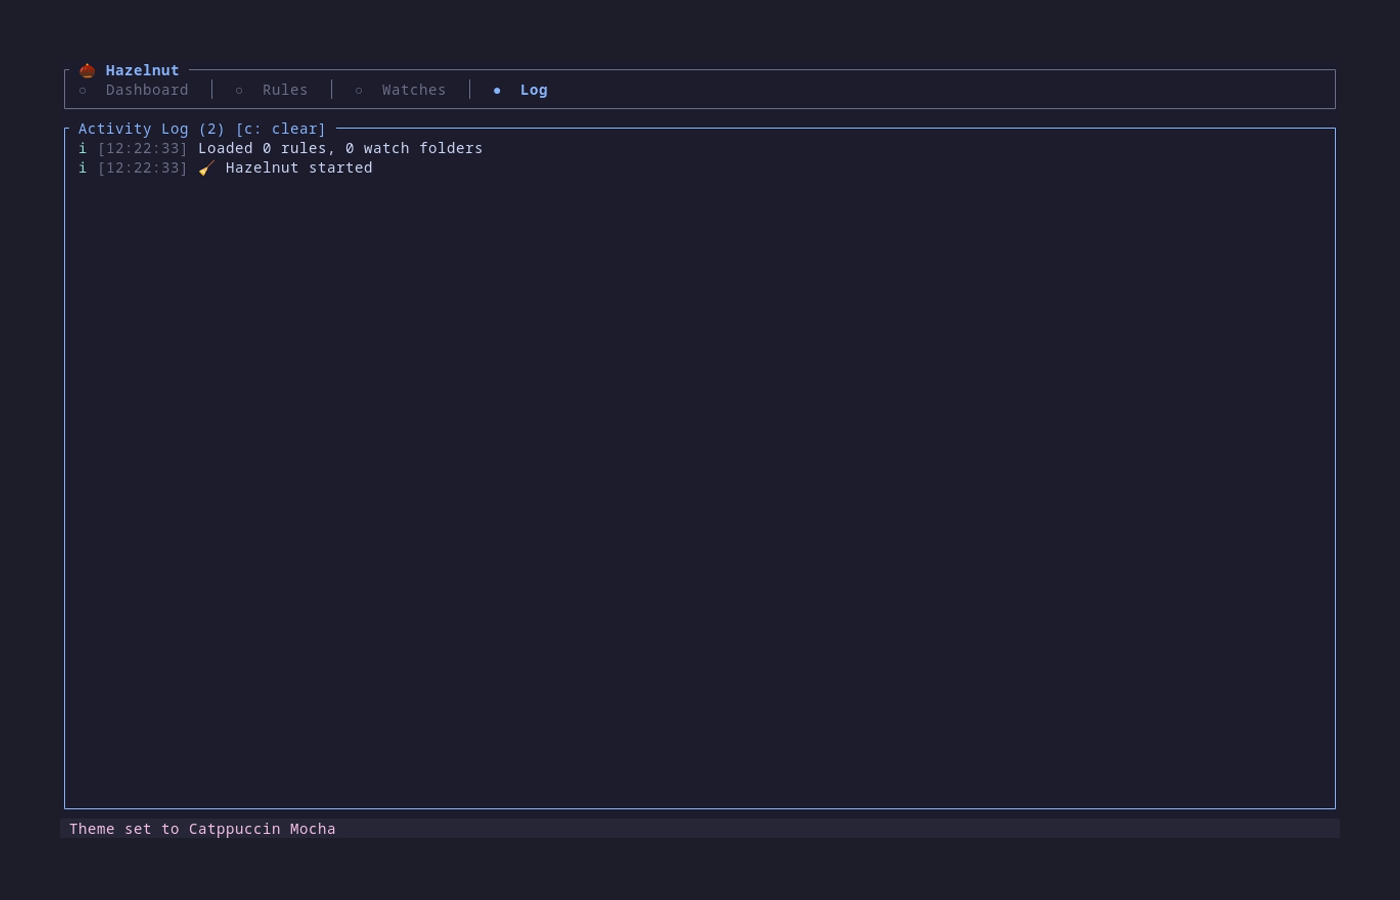Click the info icon on the 'Hazelnut started' entry
This screenshot has height=900, width=1400.
(x=82, y=168)
